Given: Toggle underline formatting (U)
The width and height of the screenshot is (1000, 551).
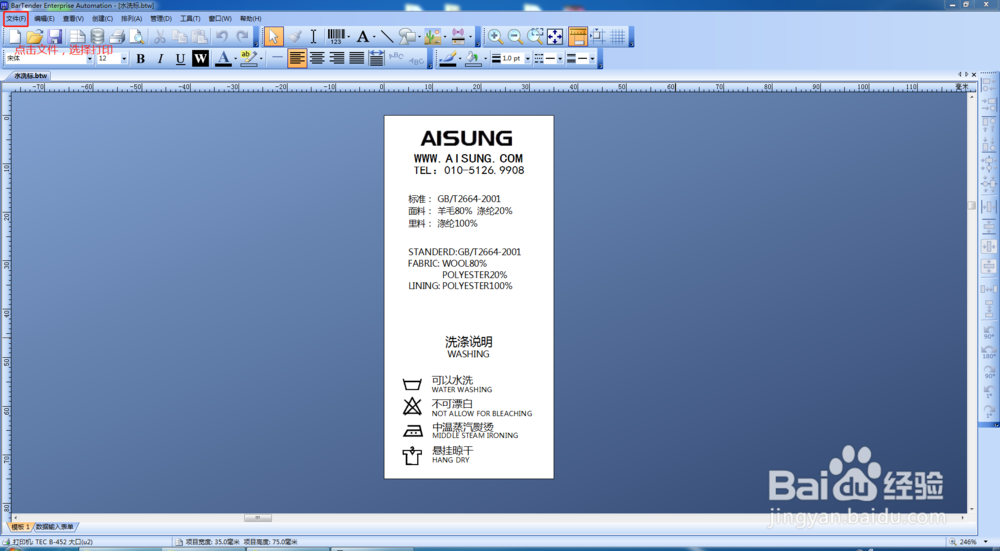Looking at the screenshot, I should 180,59.
